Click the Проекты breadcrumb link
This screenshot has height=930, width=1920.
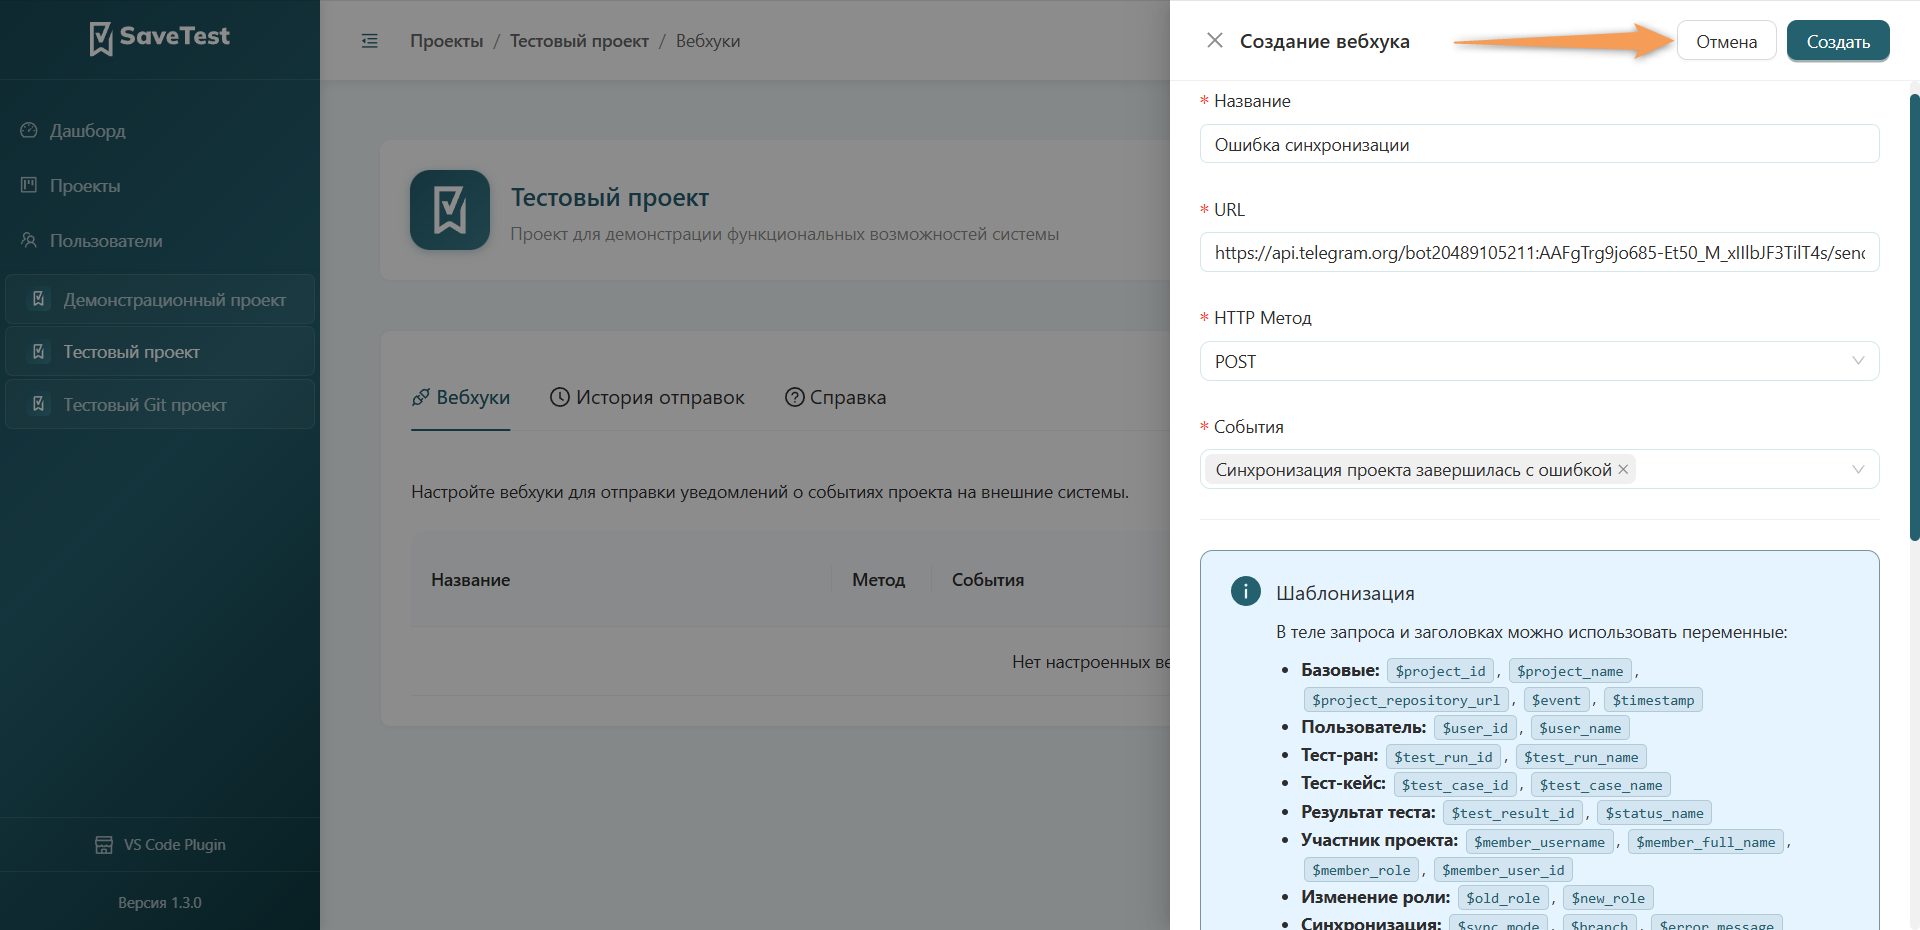coord(446,41)
